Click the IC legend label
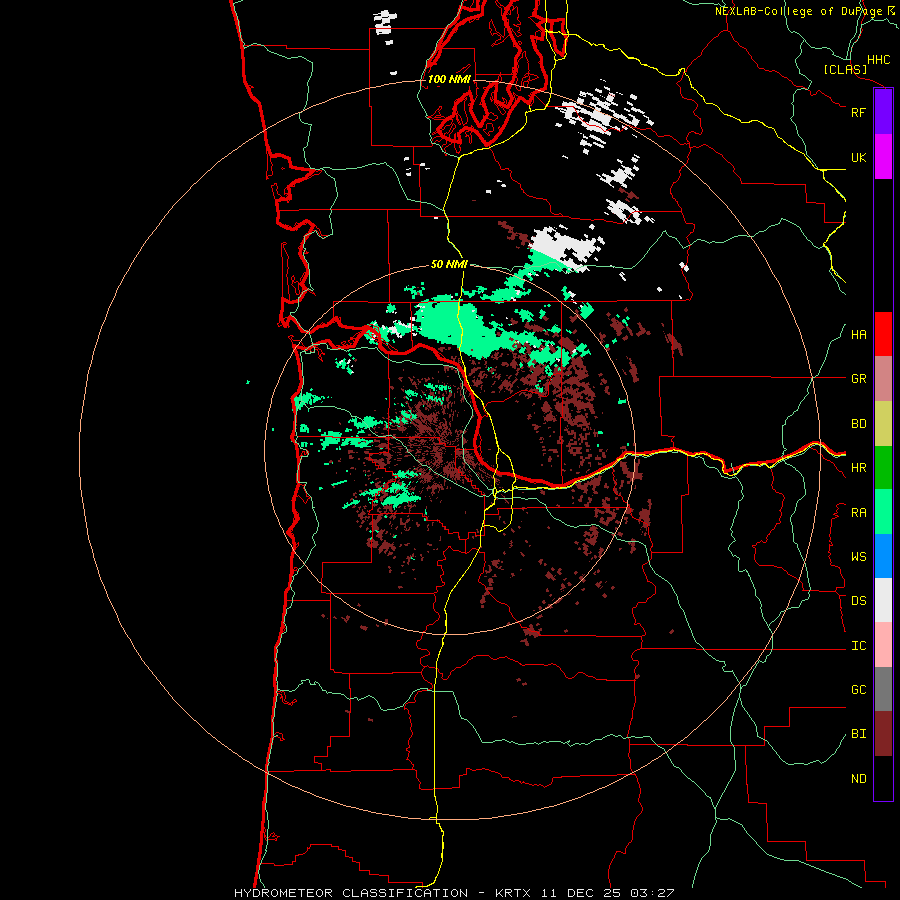The width and height of the screenshot is (900, 900). (858, 646)
